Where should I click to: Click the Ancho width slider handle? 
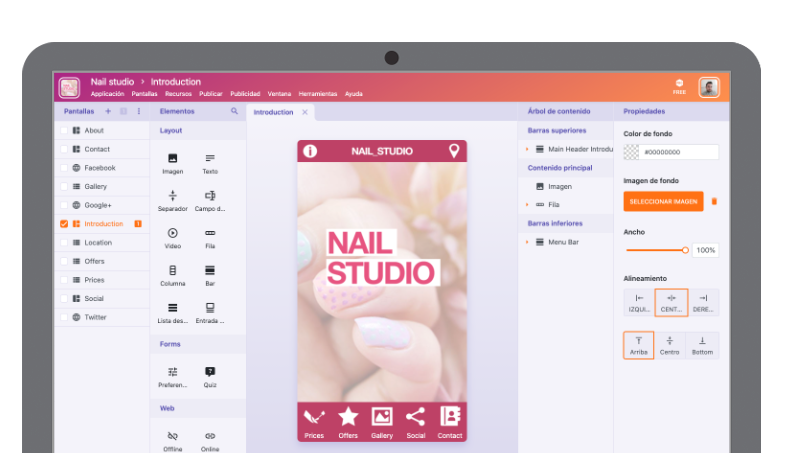(685, 250)
